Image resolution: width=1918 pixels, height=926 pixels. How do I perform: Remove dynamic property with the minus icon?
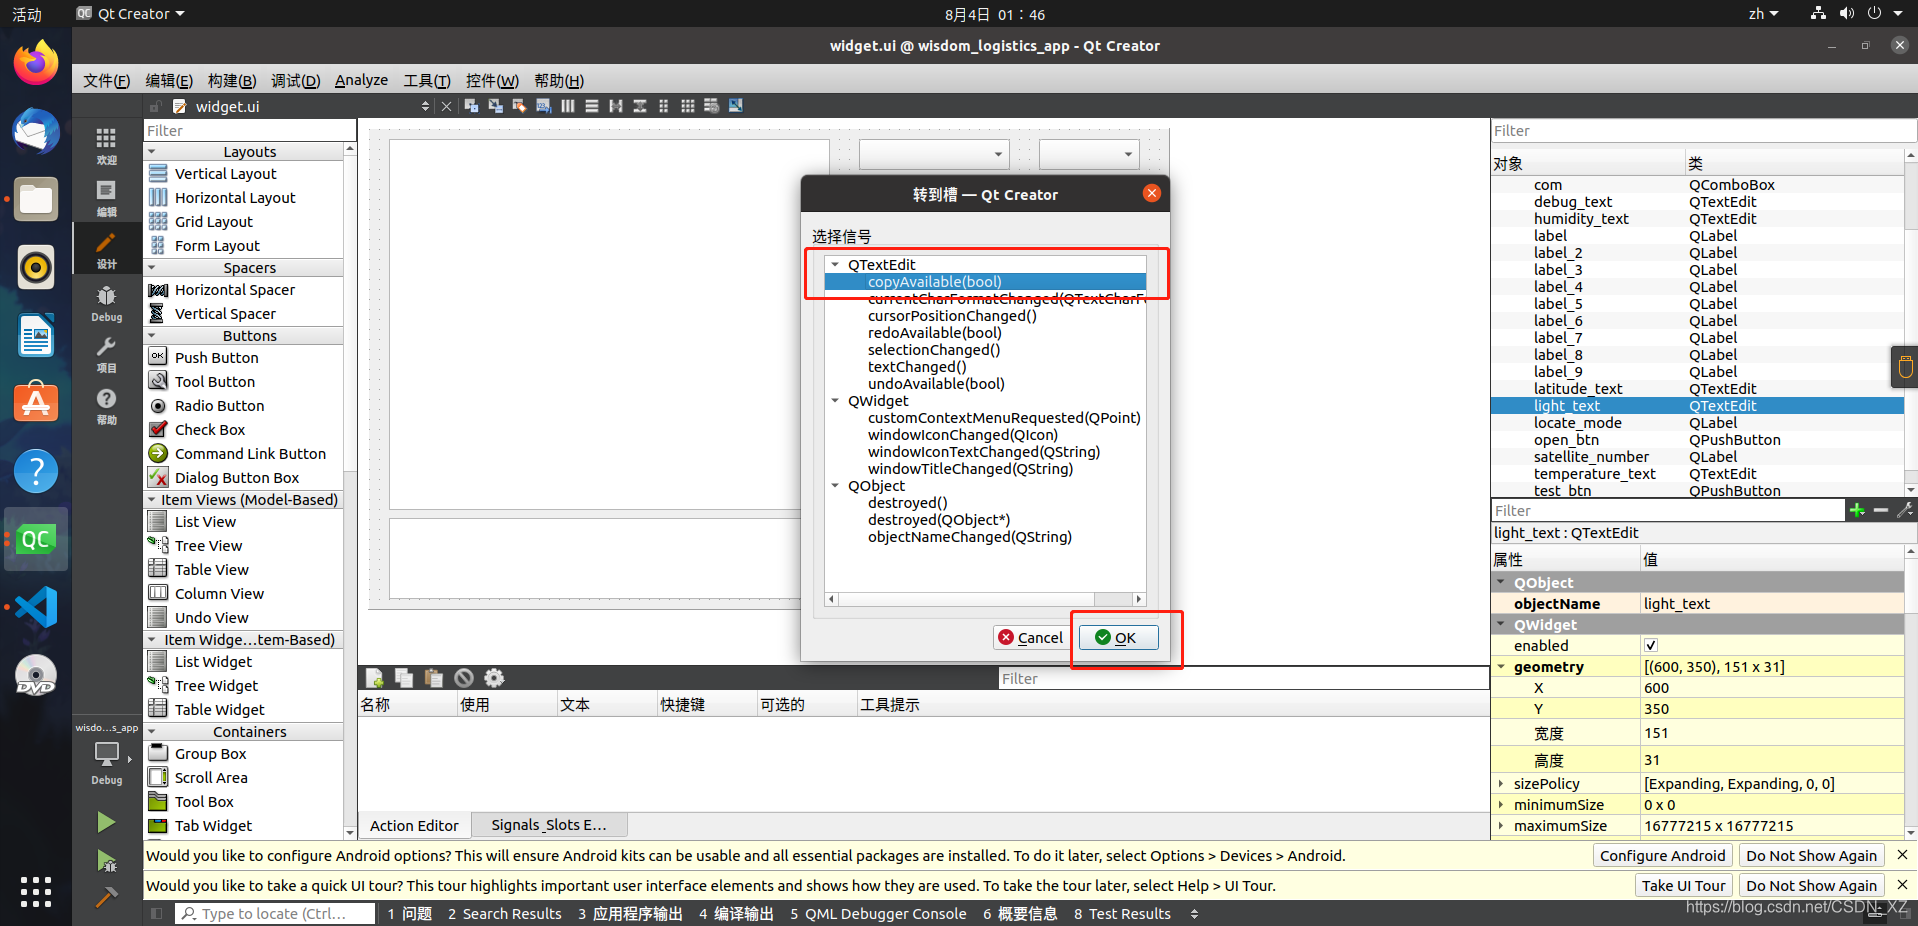(1881, 510)
